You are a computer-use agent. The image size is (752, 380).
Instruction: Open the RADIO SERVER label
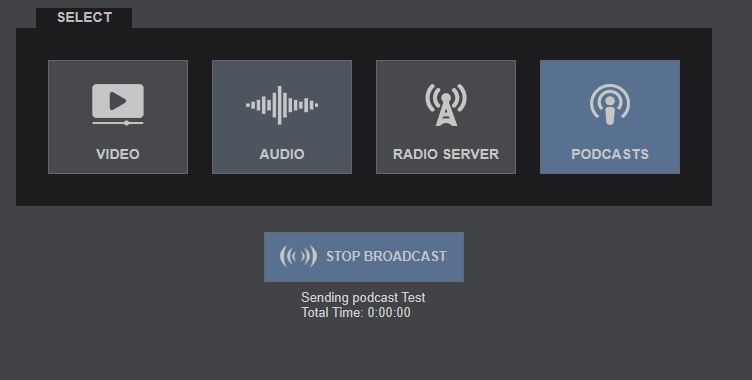(x=446, y=154)
